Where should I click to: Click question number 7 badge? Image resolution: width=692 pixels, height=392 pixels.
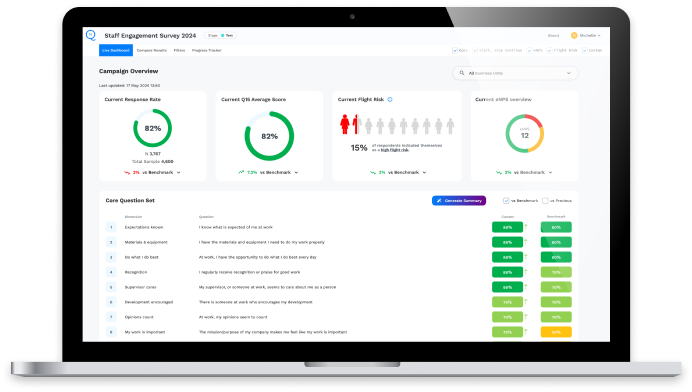pos(111,317)
